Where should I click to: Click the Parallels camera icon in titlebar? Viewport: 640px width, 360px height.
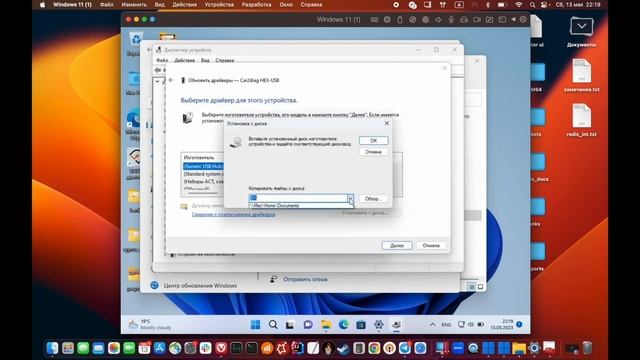477,20
